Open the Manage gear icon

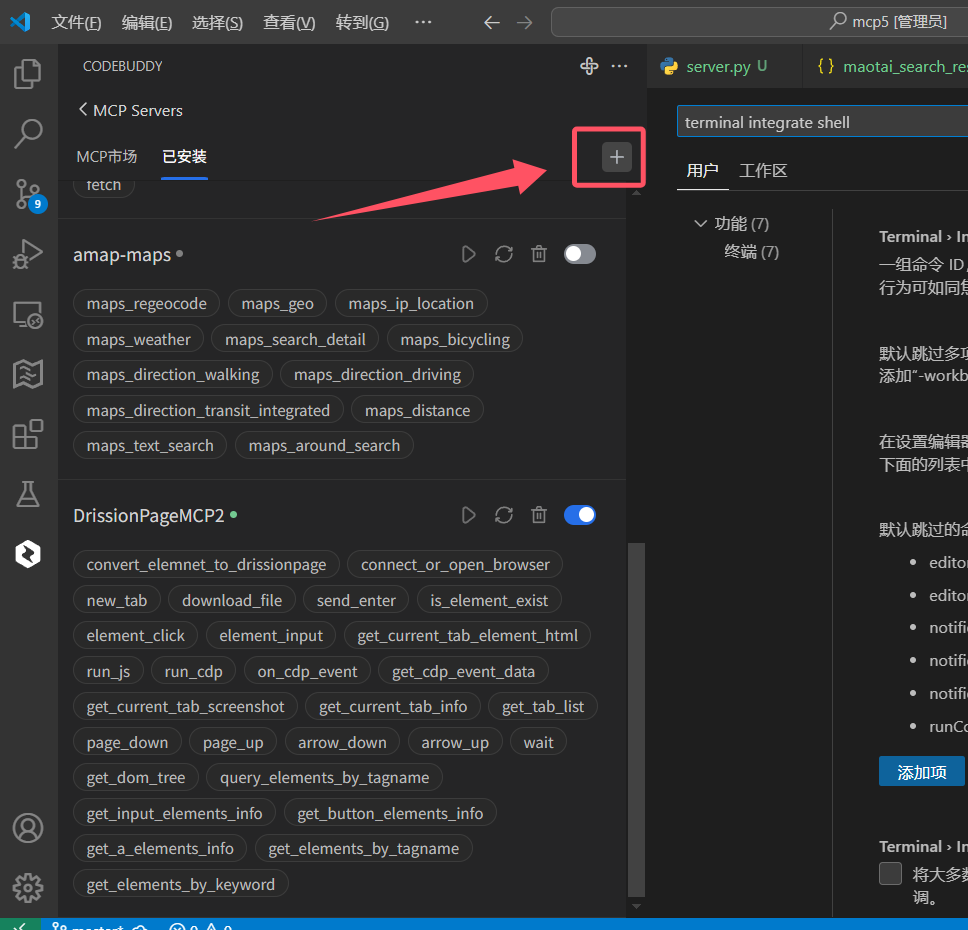[x=28, y=888]
